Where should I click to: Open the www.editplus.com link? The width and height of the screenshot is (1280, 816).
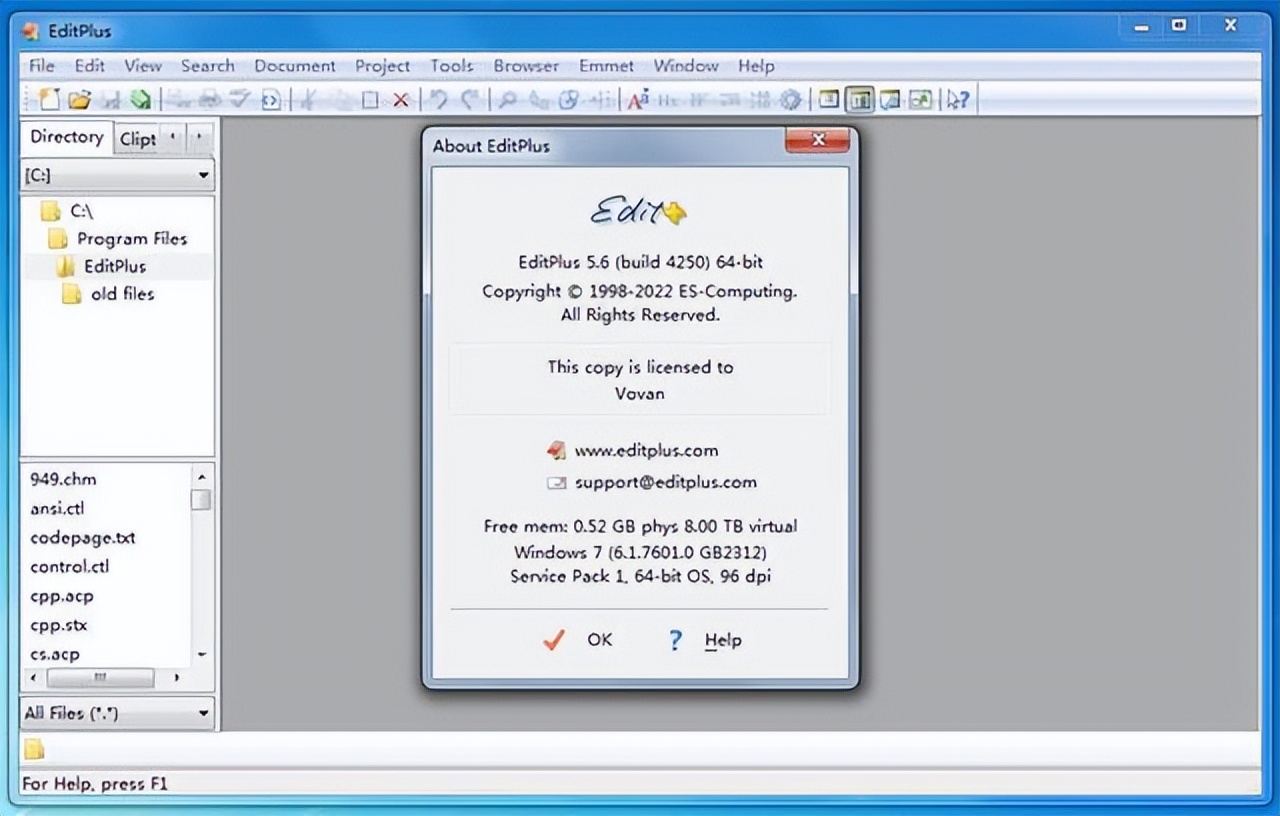pyautogui.click(x=645, y=450)
